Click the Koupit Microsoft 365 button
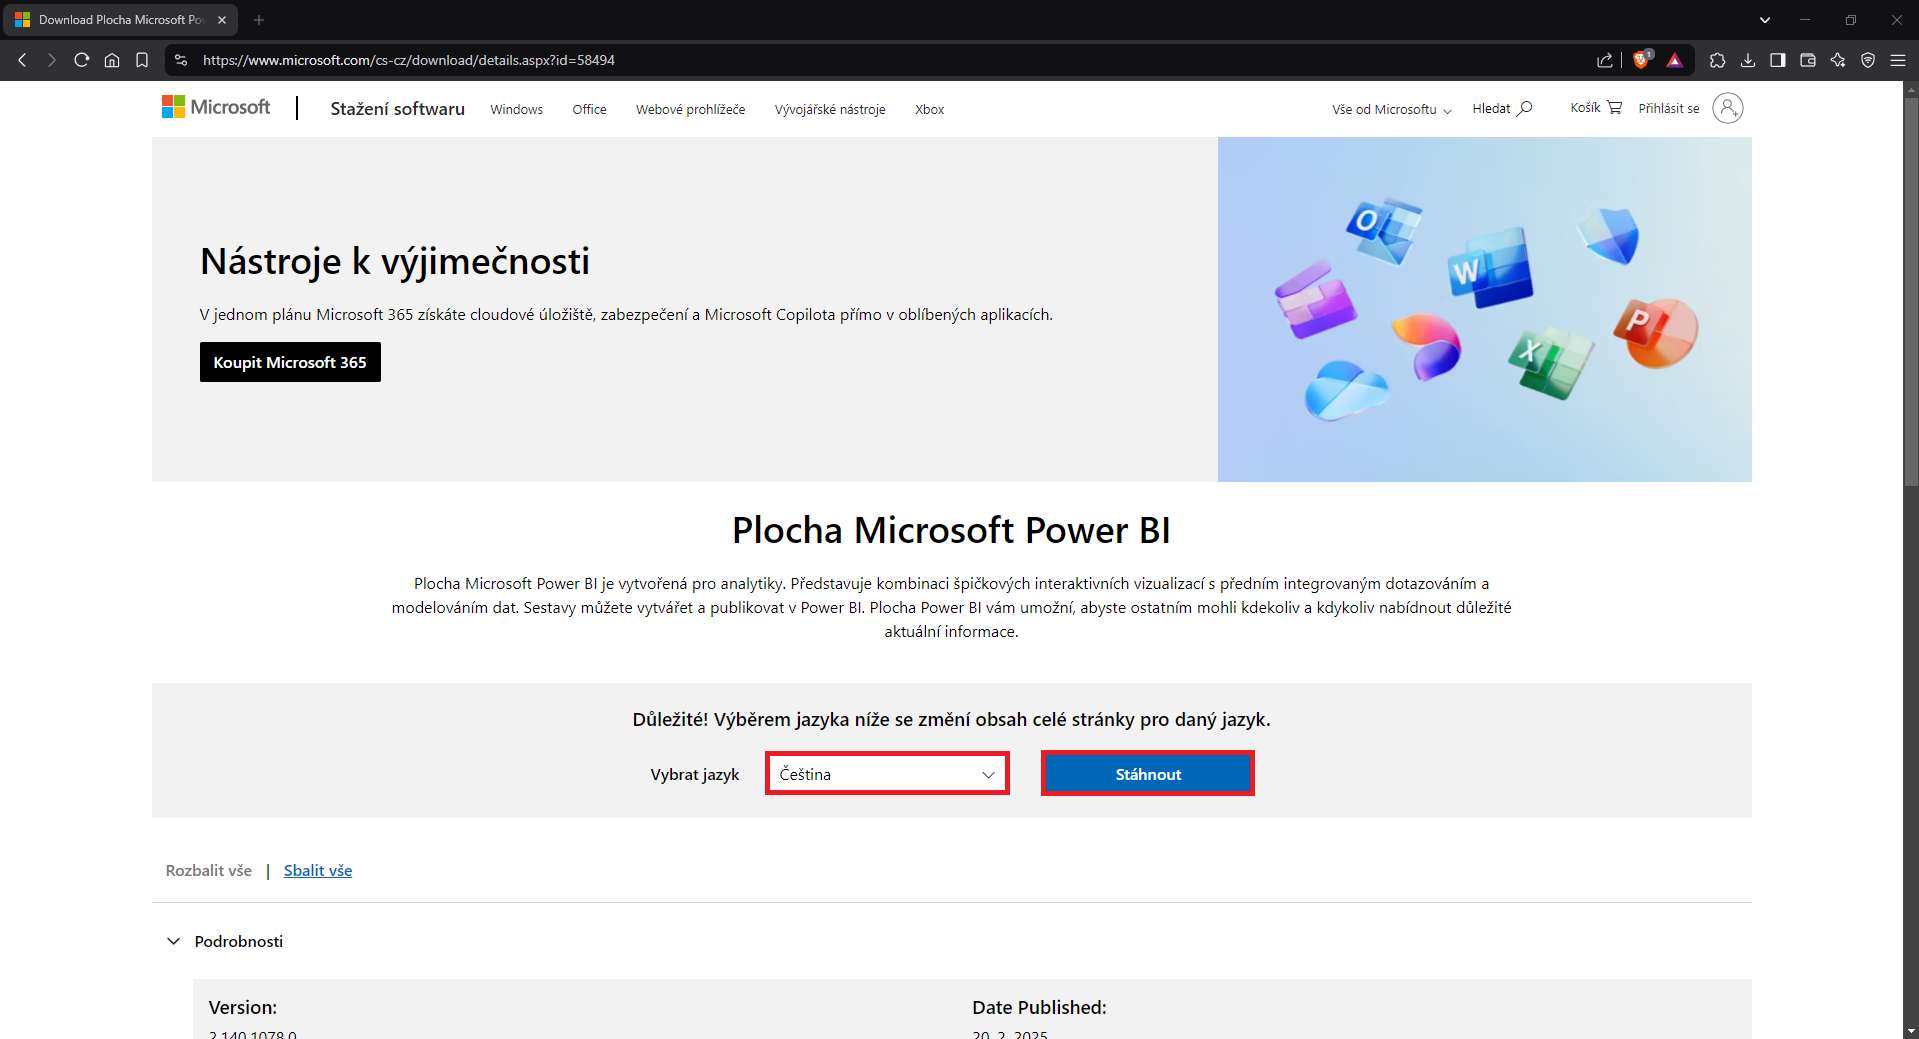Screen dimensions: 1919x1039 click(x=290, y=362)
